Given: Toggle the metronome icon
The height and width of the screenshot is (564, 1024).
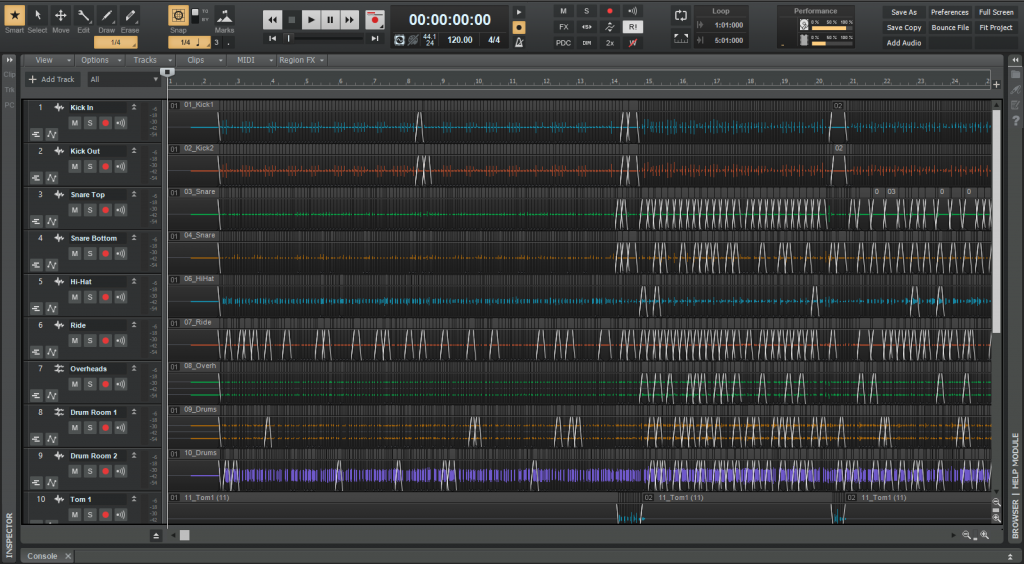Looking at the screenshot, I should click(x=519, y=42).
